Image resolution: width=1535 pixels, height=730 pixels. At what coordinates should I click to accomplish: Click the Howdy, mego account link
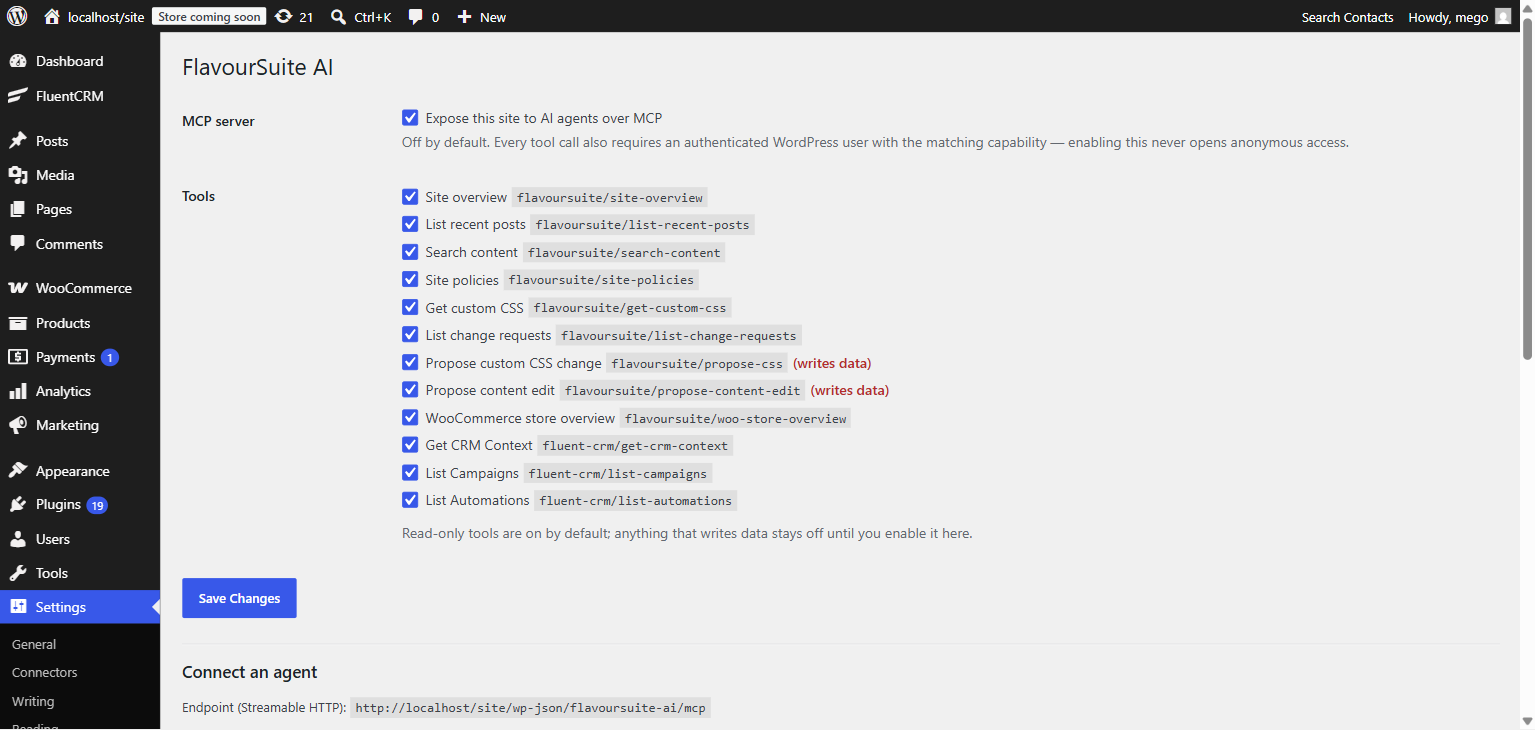1448,17
